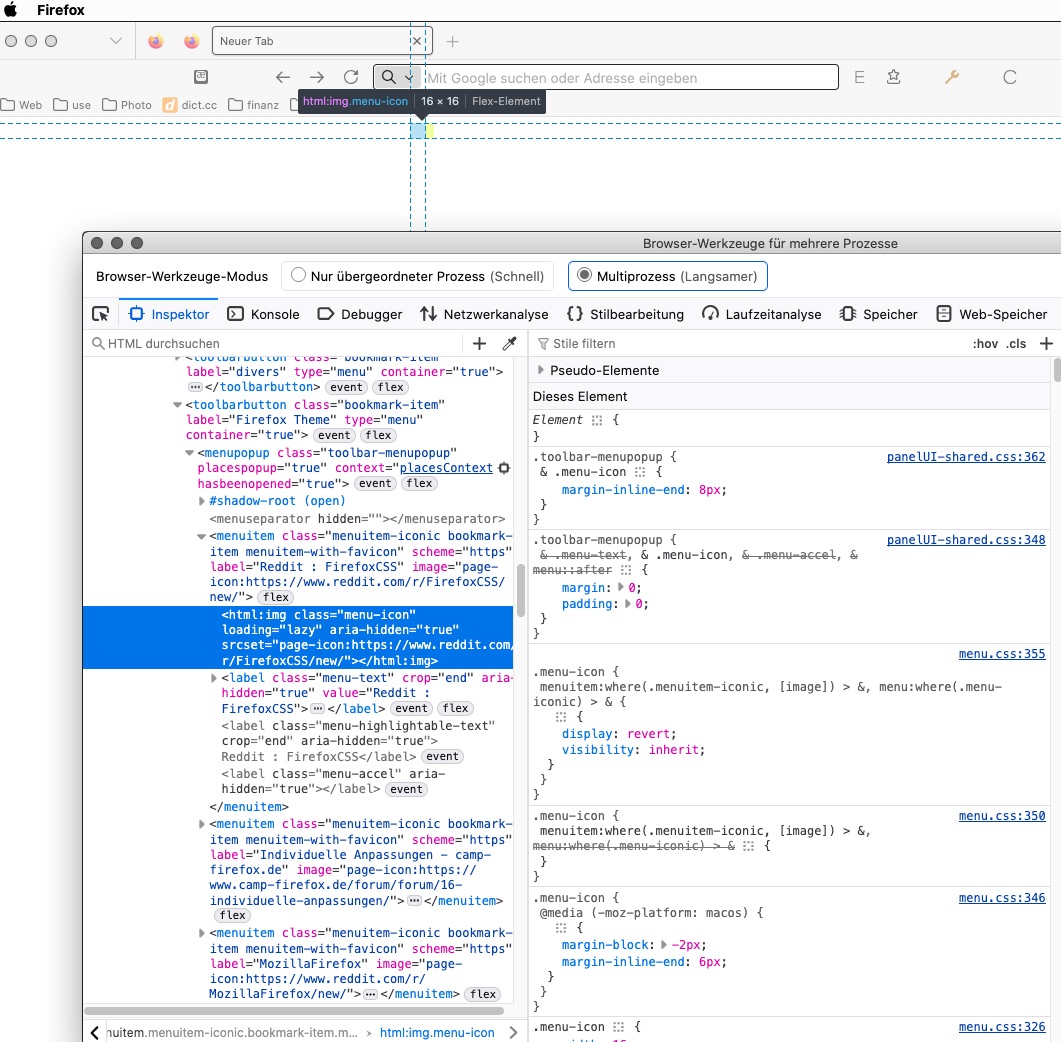Open a new tab with plus icon
1061x1042 pixels.
[x=452, y=41]
